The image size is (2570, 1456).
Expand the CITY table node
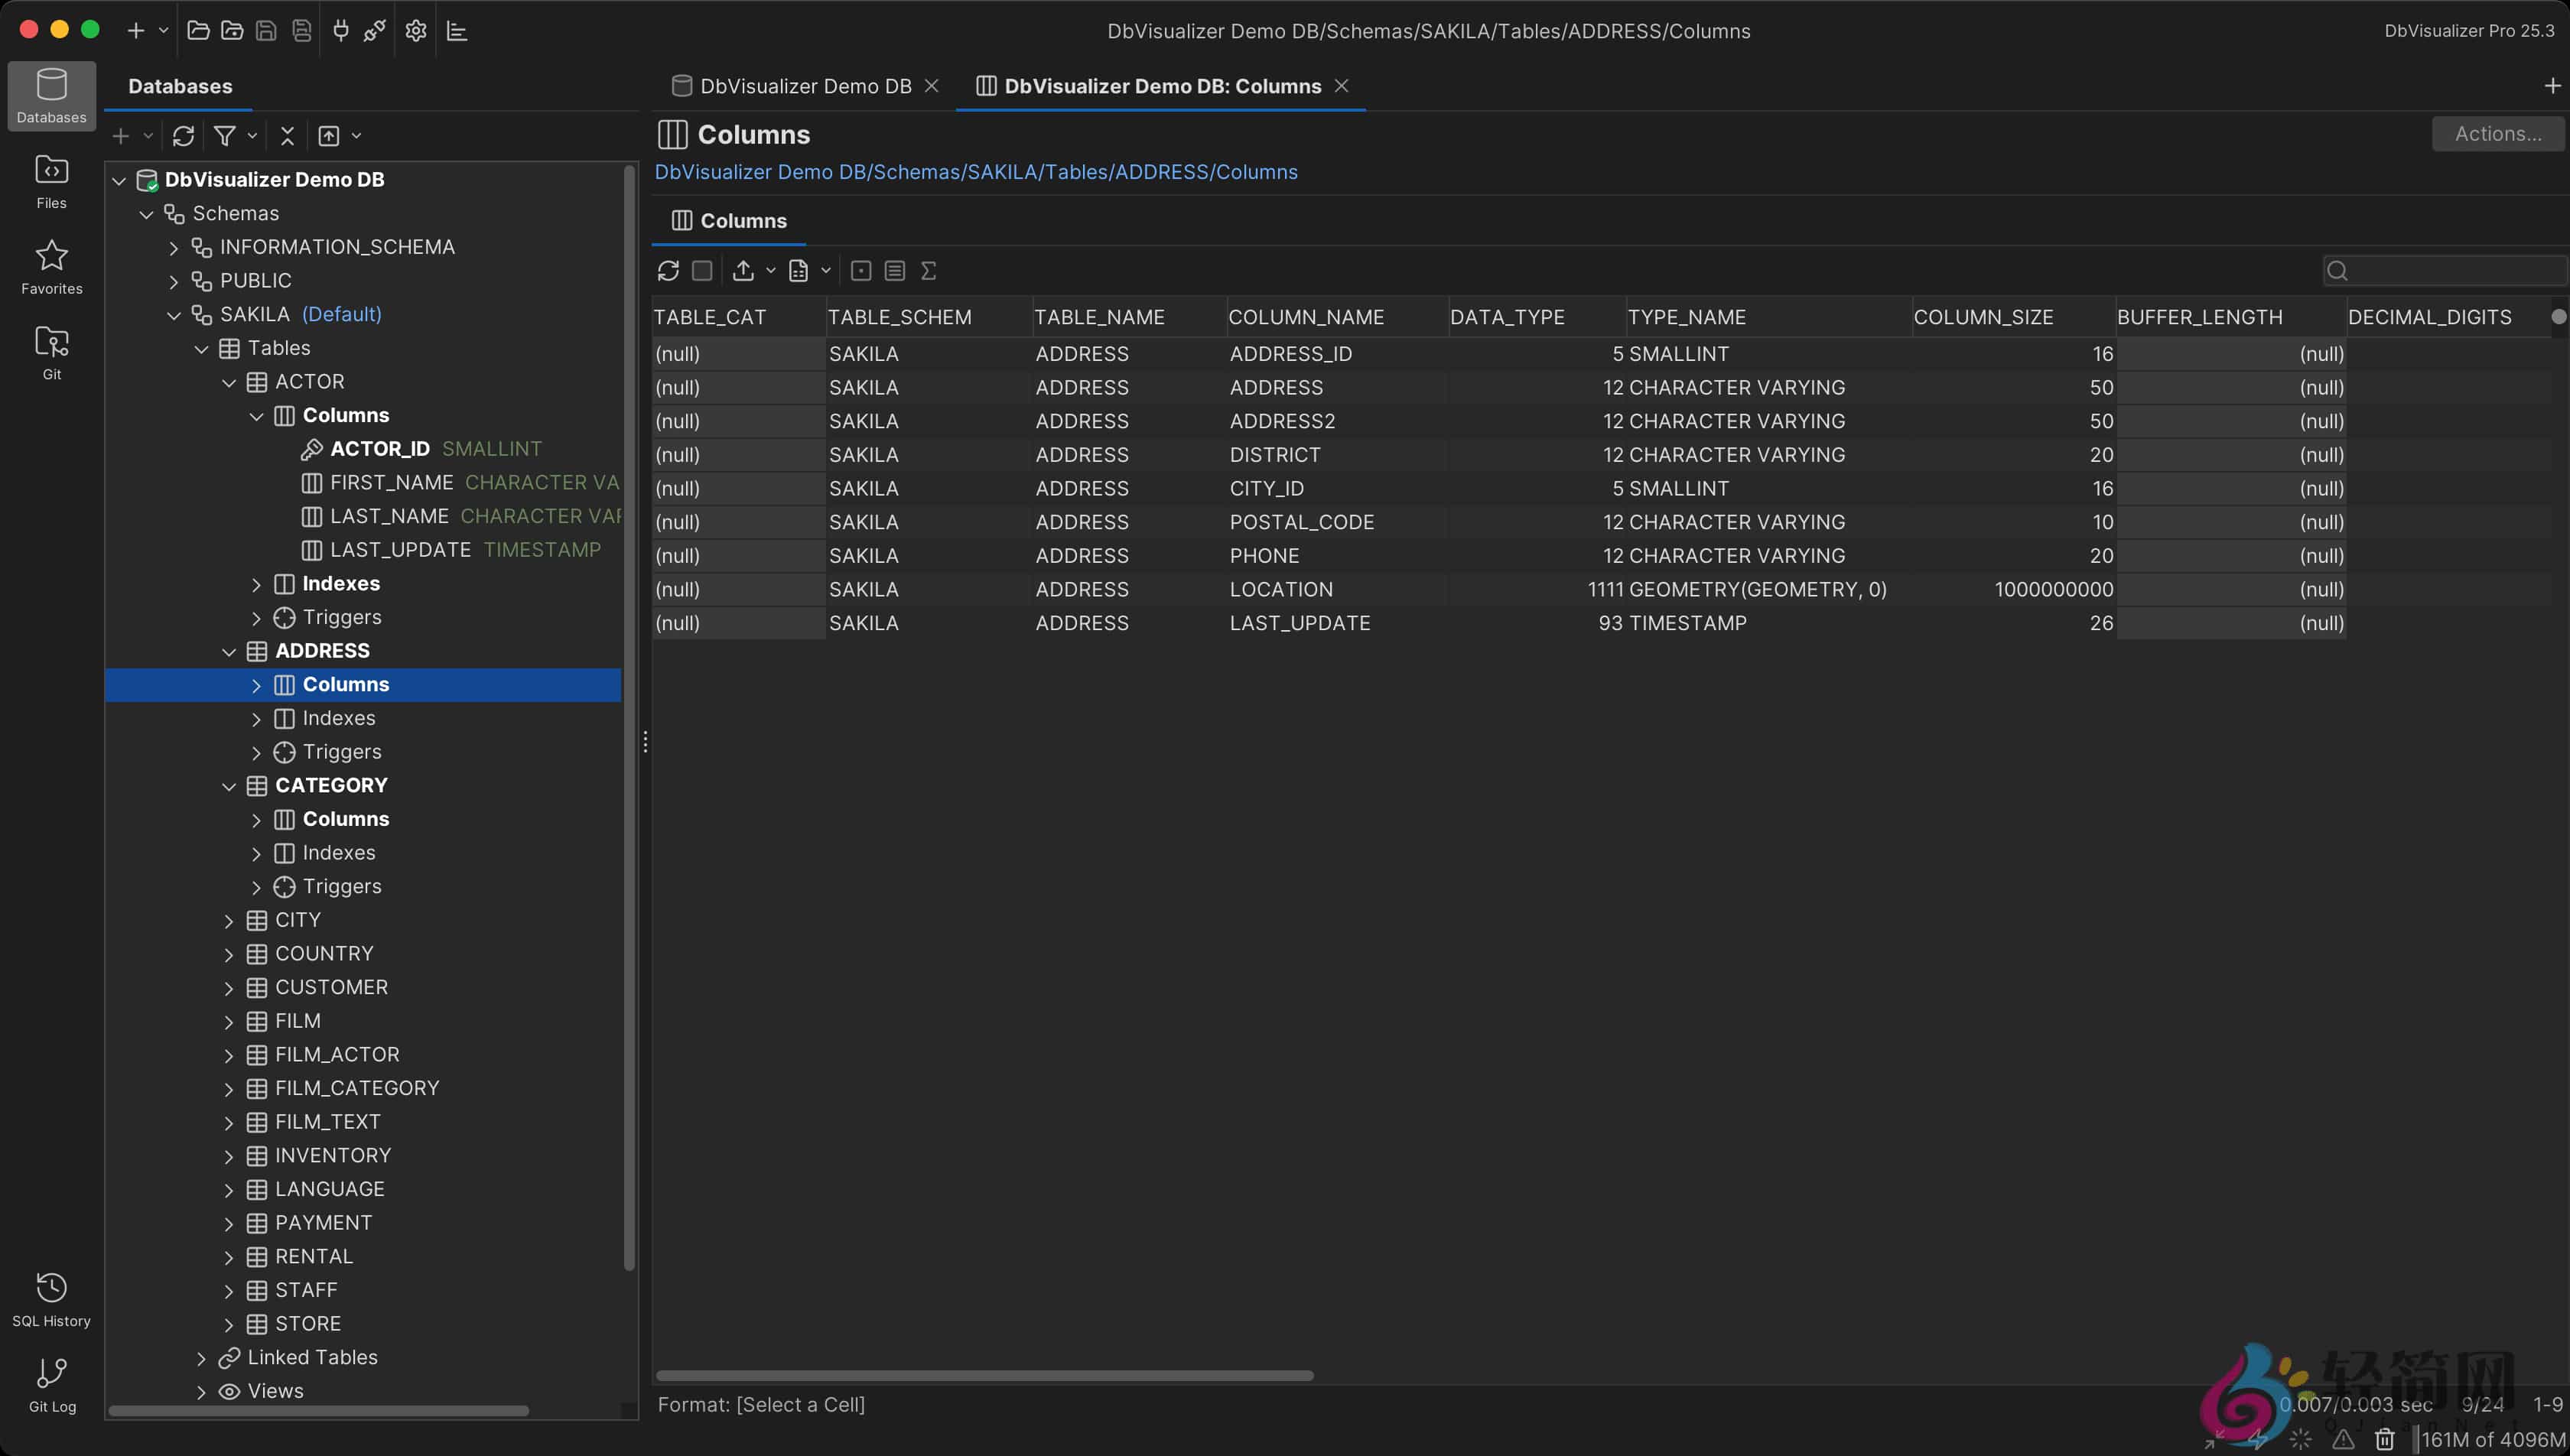(x=228, y=919)
